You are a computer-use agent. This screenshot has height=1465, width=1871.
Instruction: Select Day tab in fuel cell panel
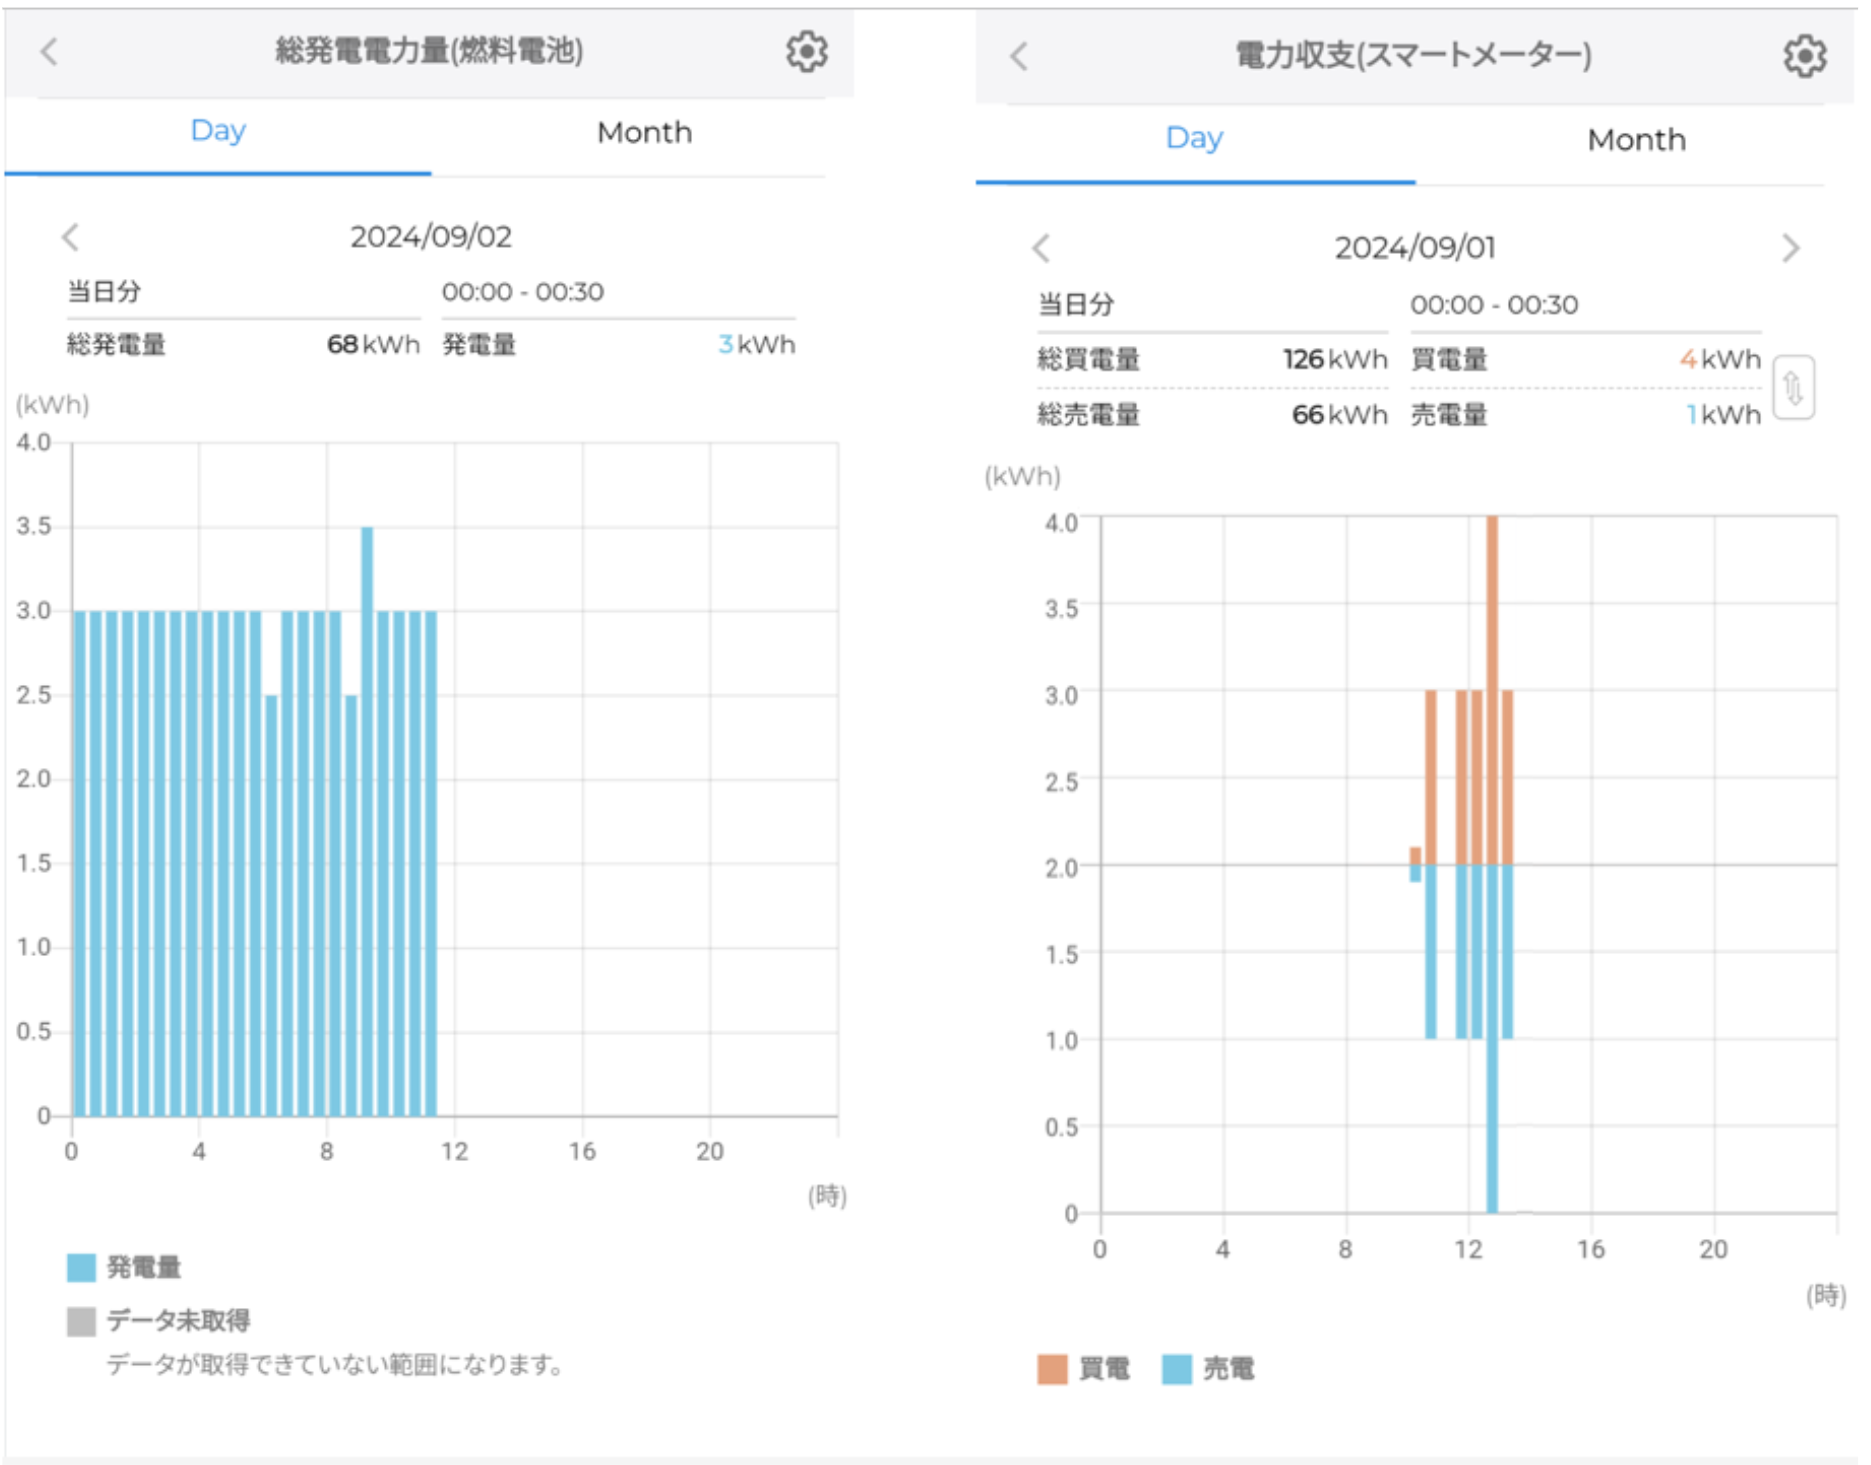(x=218, y=131)
